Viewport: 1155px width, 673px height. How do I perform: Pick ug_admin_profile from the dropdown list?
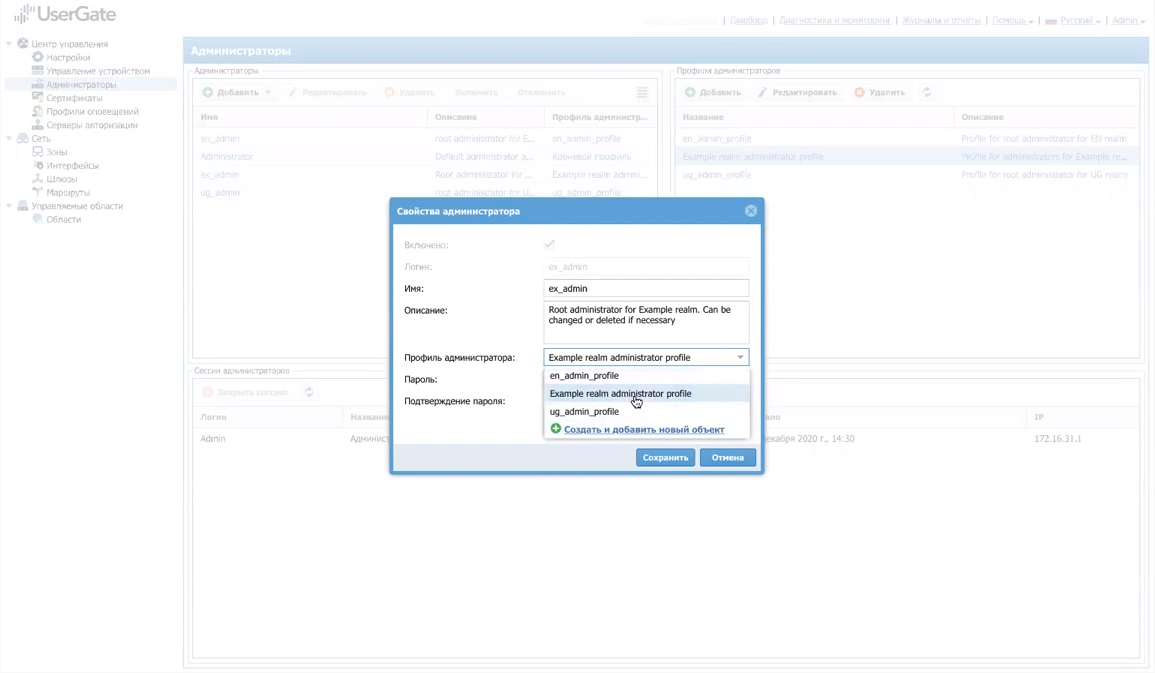click(647, 412)
